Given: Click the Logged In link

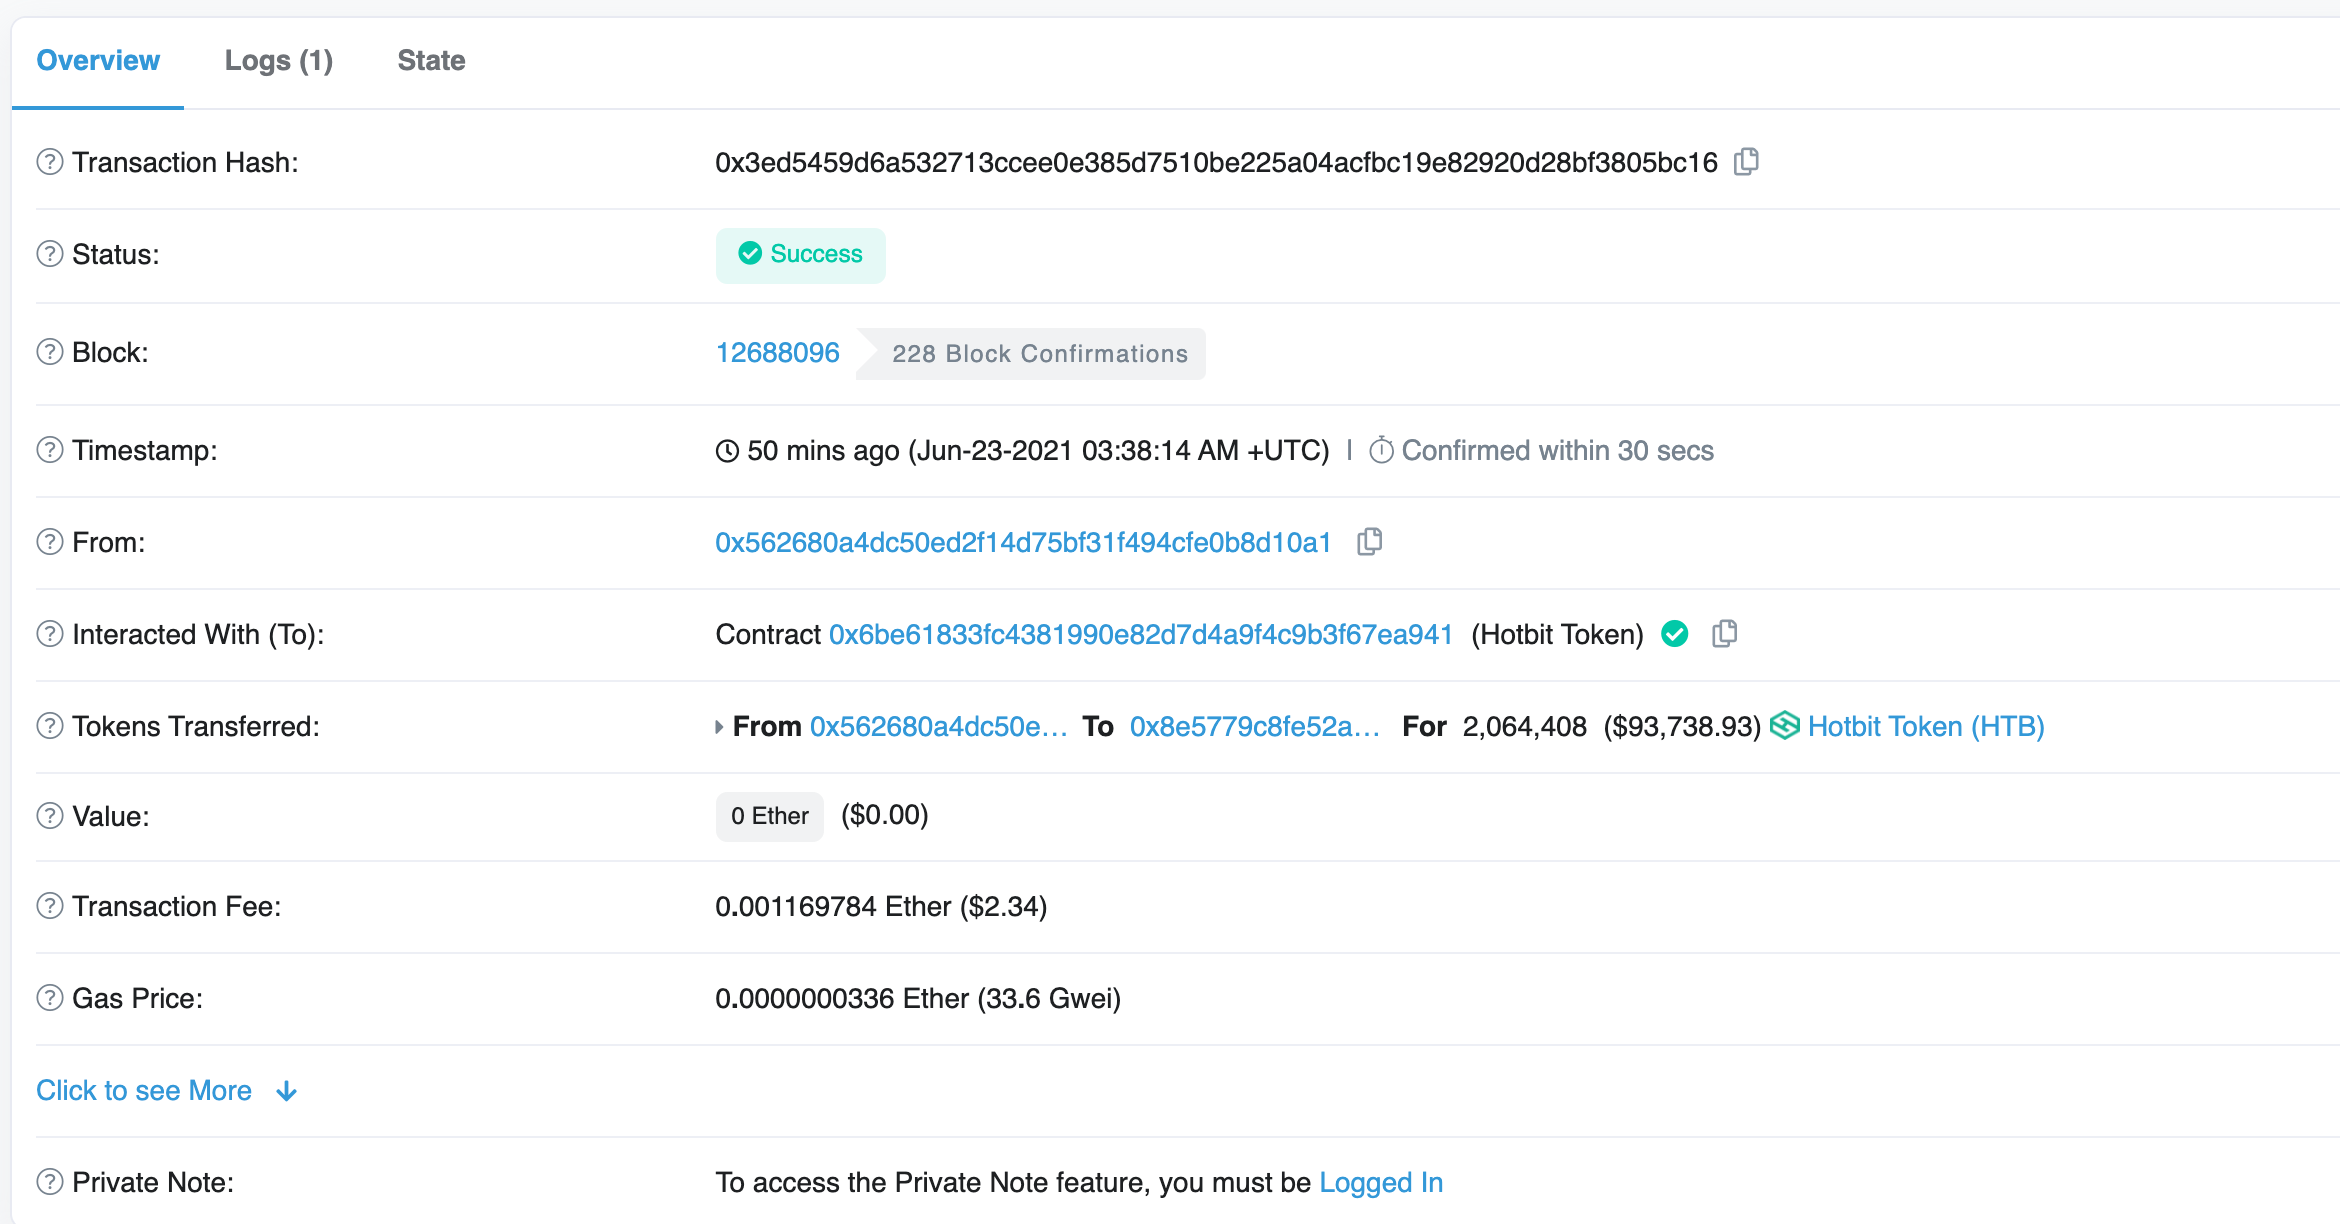Looking at the screenshot, I should point(1380,1182).
